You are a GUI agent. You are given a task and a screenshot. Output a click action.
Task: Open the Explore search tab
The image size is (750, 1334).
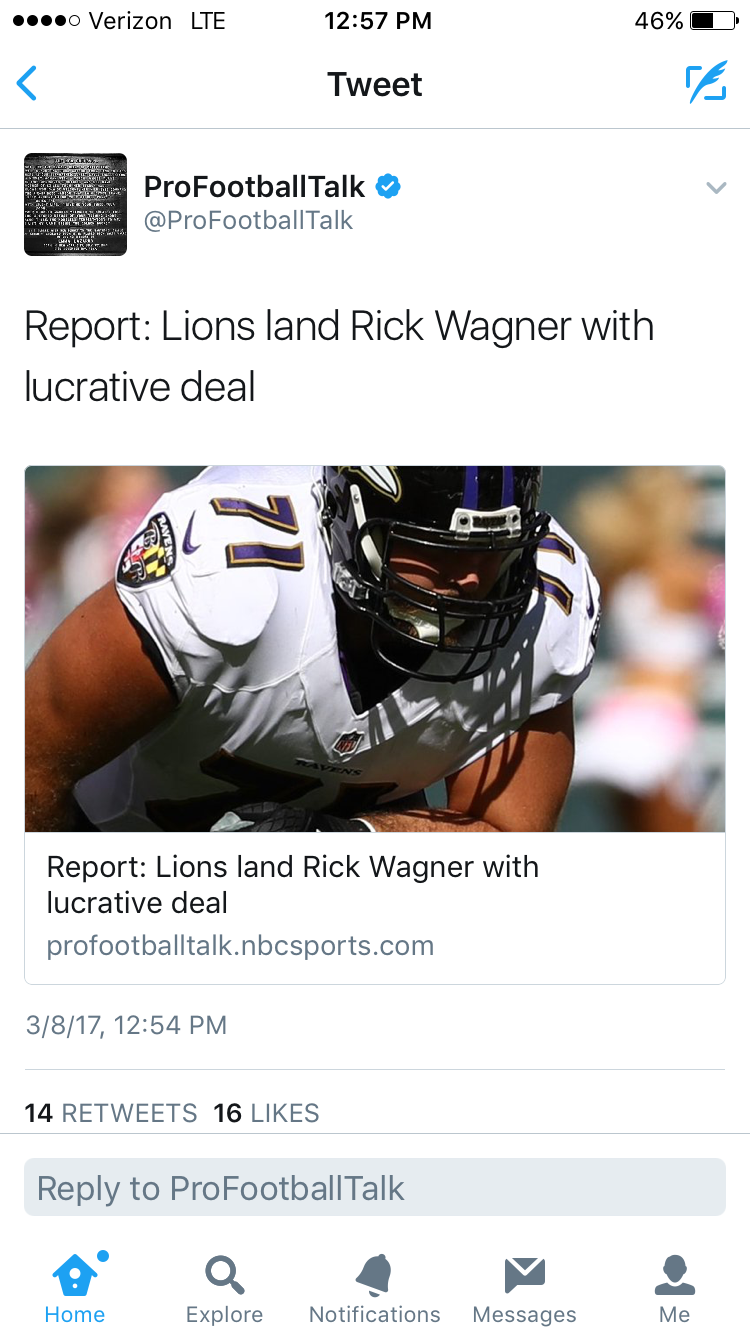225,1288
